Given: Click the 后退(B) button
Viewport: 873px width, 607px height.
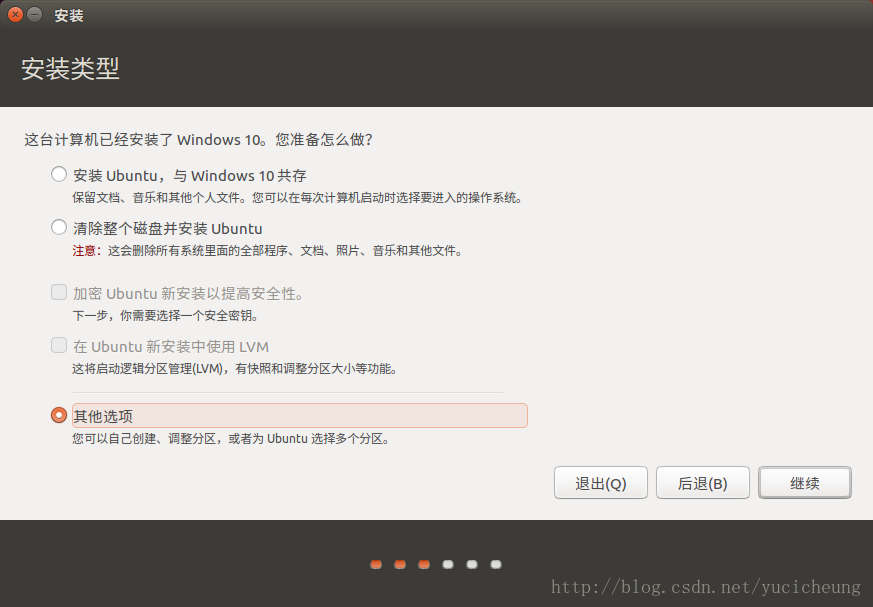Looking at the screenshot, I should 703,483.
